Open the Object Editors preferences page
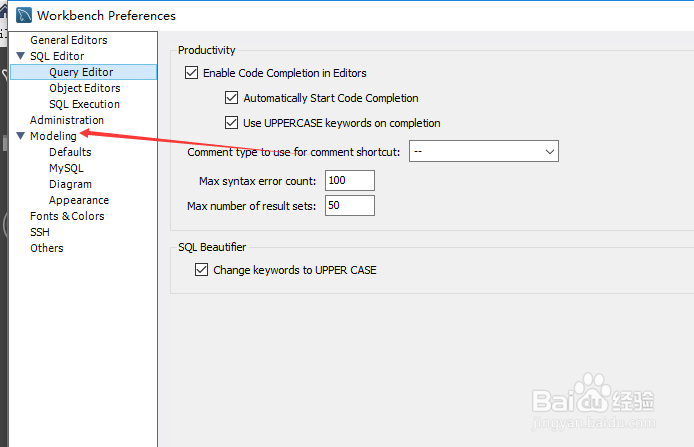This screenshot has width=694, height=447. pyautogui.click(x=85, y=88)
